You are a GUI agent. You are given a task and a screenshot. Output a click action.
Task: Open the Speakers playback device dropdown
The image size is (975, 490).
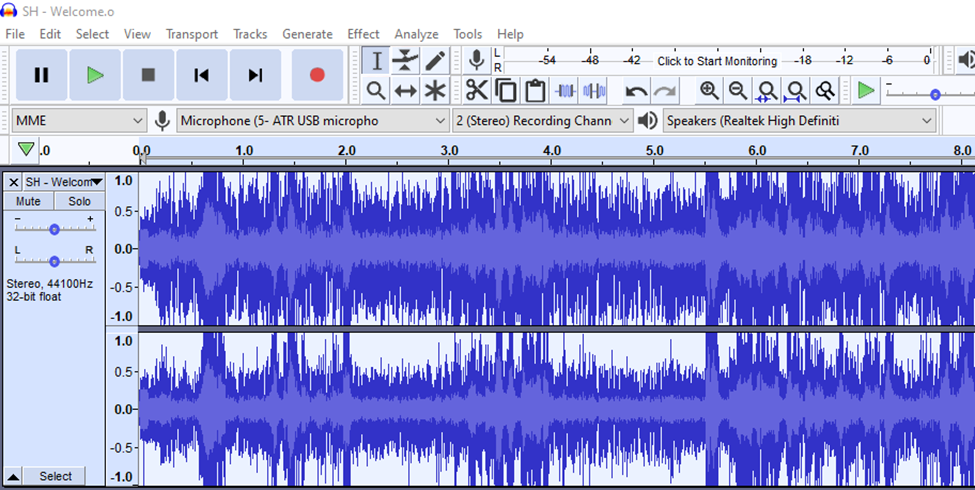(800, 121)
